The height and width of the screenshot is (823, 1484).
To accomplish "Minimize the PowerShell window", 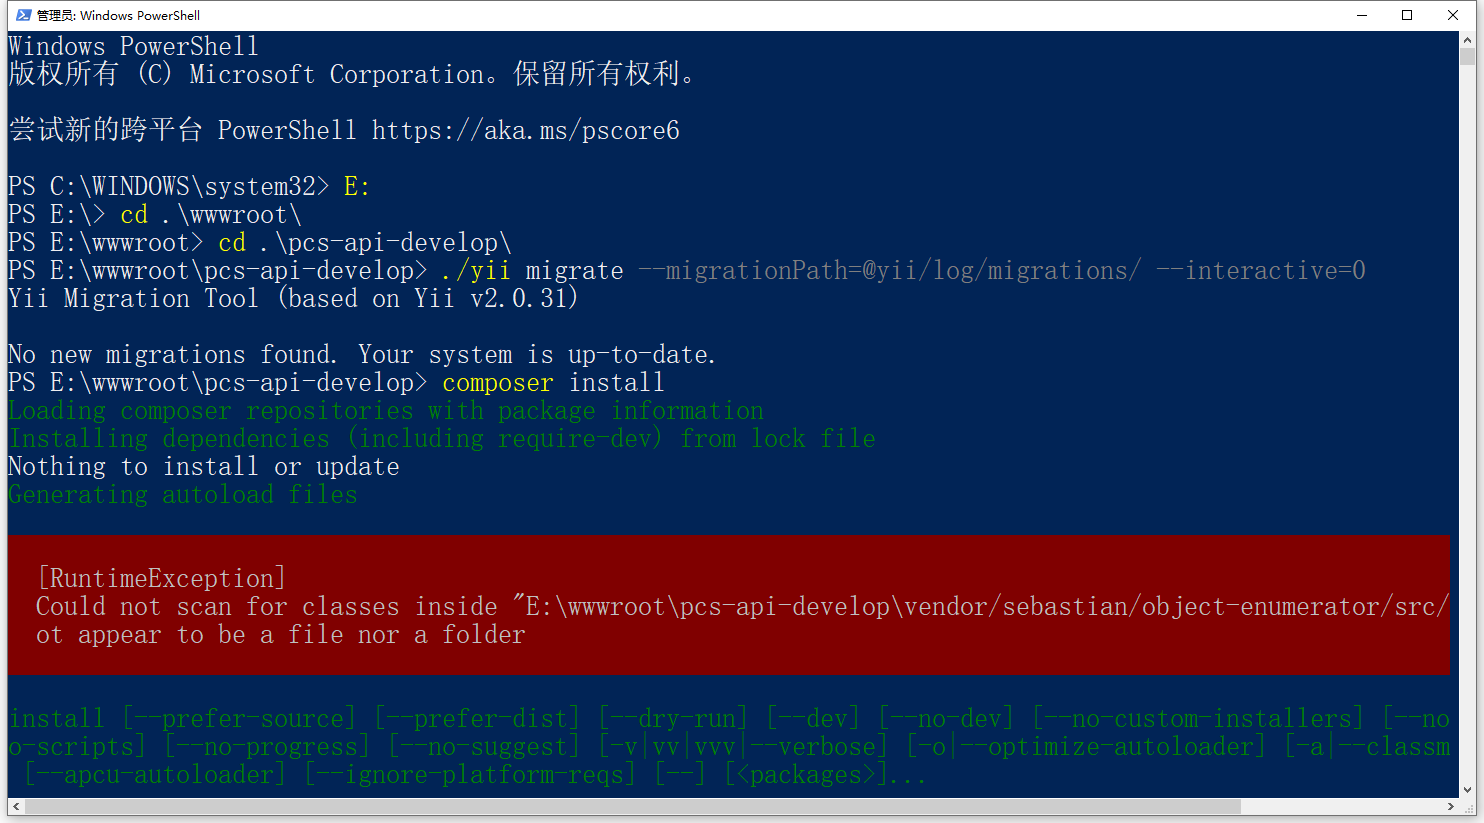I will (x=1362, y=15).
